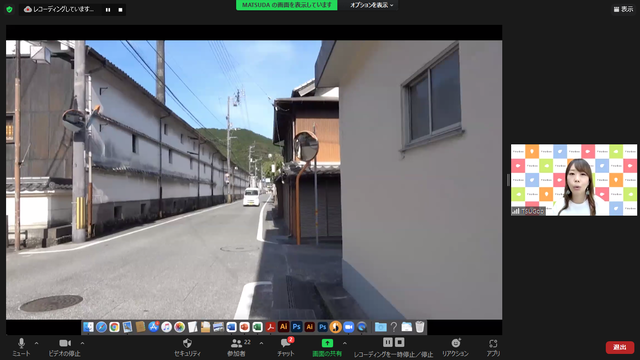Click Word icon in shared dock
Viewport: 640px width, 360px height.
[231, 327]
